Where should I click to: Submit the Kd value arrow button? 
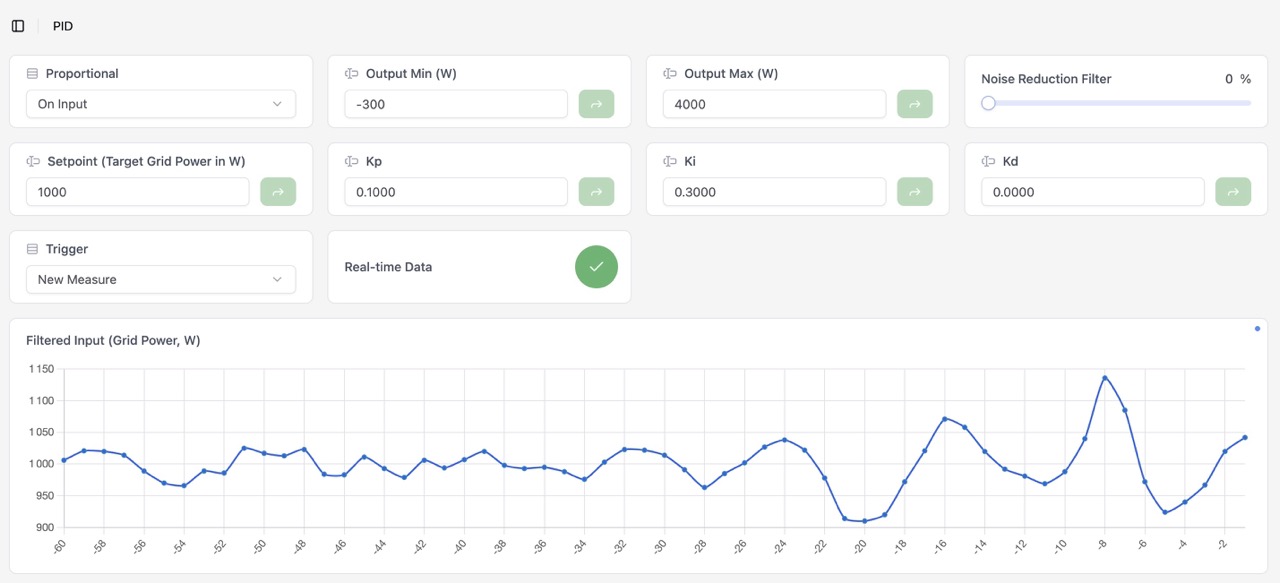[1233, 192]
